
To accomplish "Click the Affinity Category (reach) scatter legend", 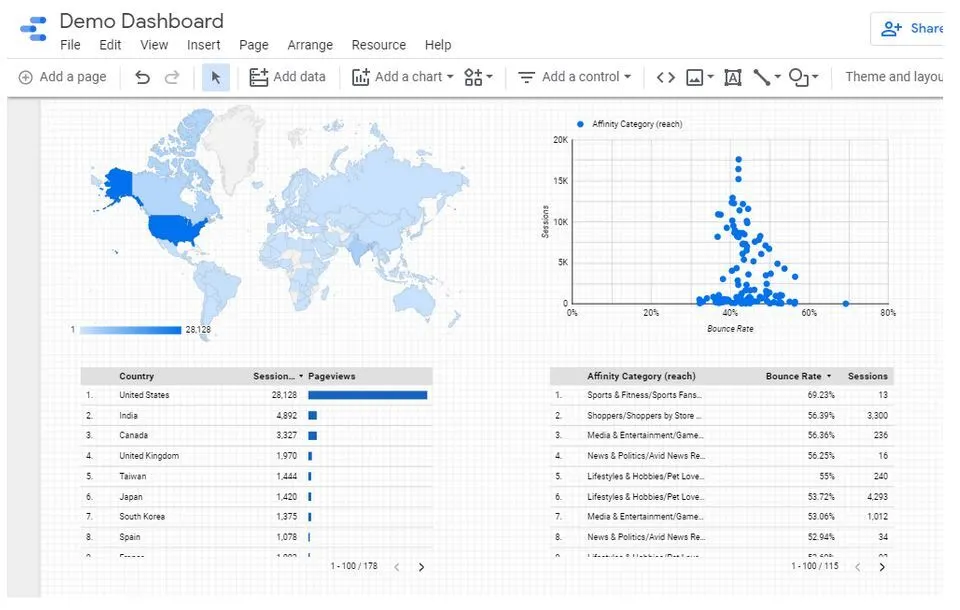I will (x=630, y=124).
